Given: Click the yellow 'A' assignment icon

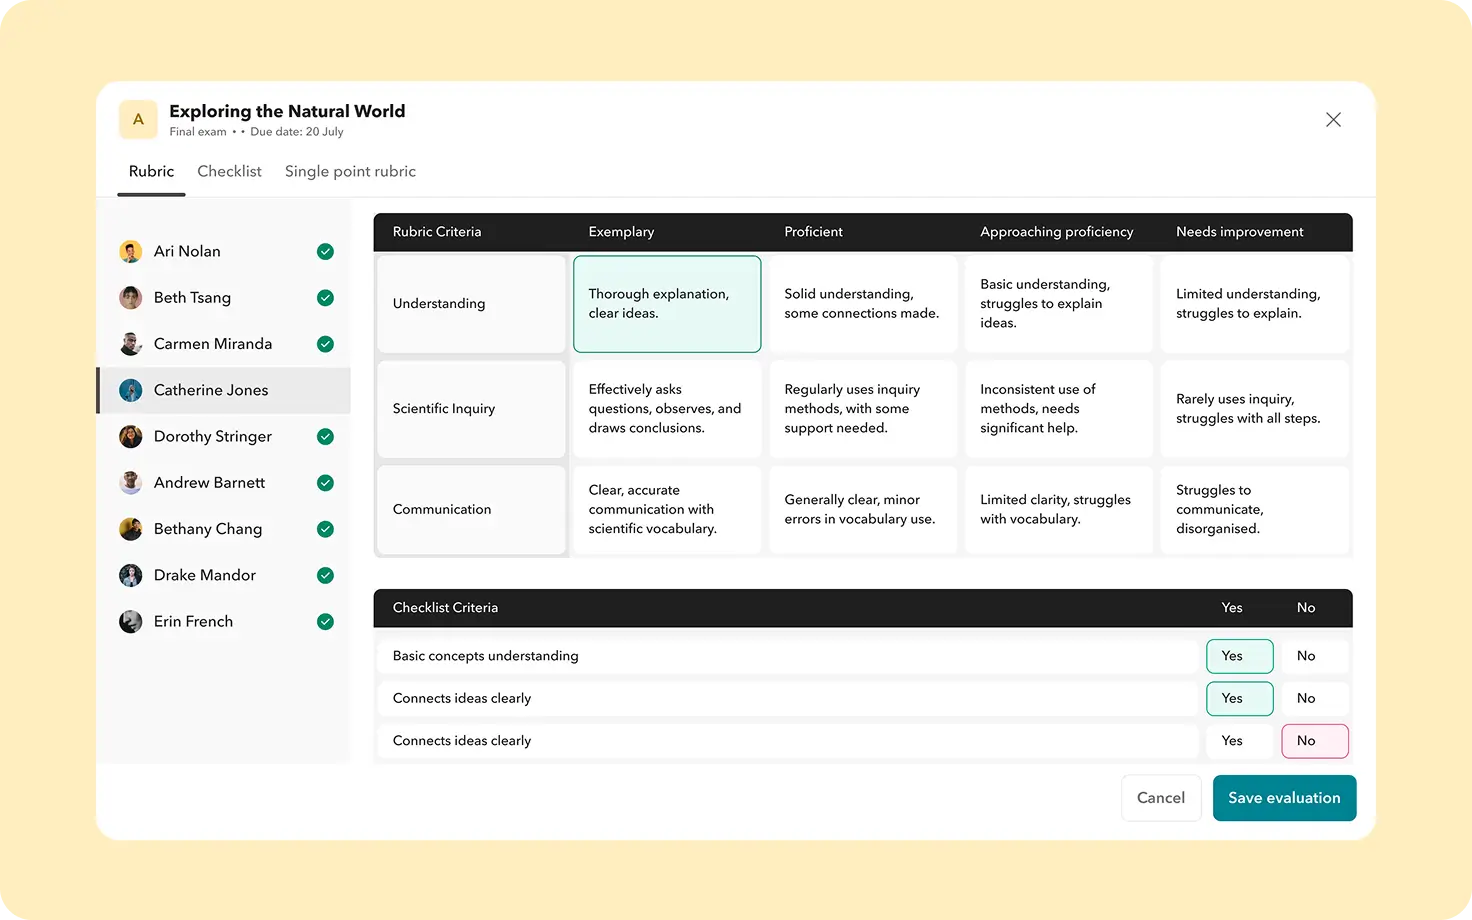Looking at the screenshot, I should (x=138, y=119).
